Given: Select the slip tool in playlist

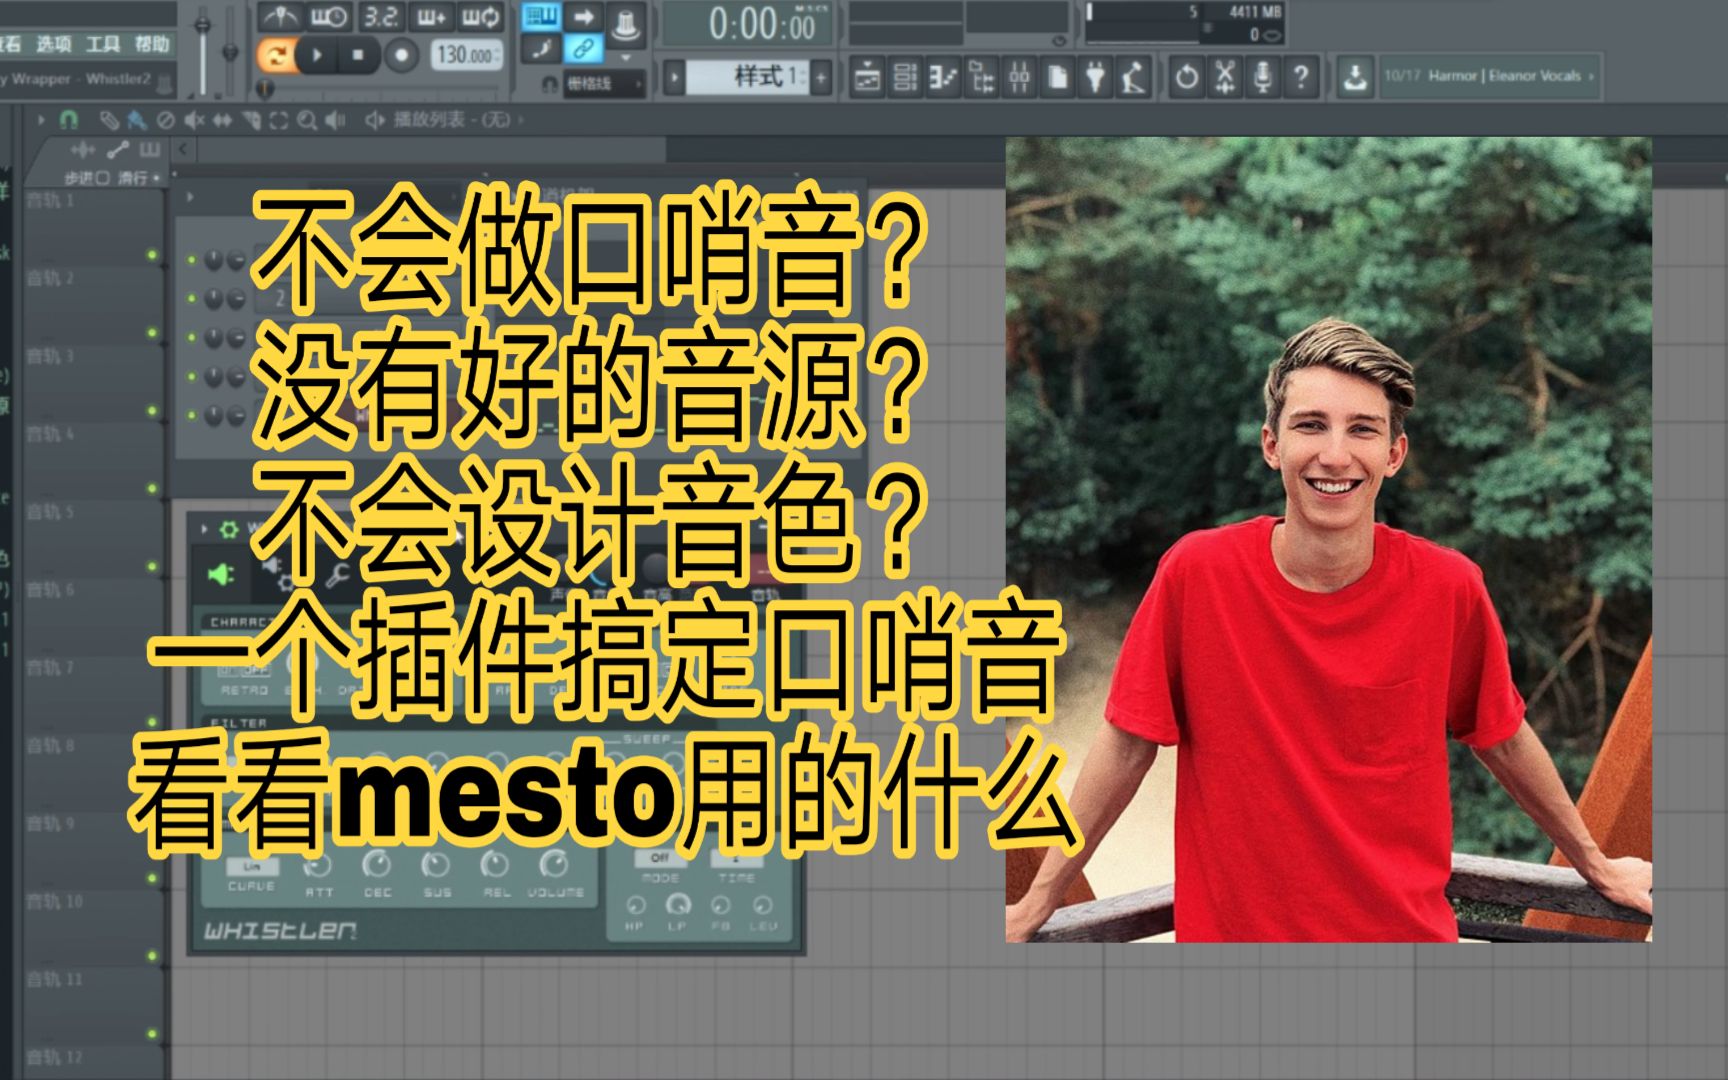Looking at the screenshot, I should coord(222,120).
